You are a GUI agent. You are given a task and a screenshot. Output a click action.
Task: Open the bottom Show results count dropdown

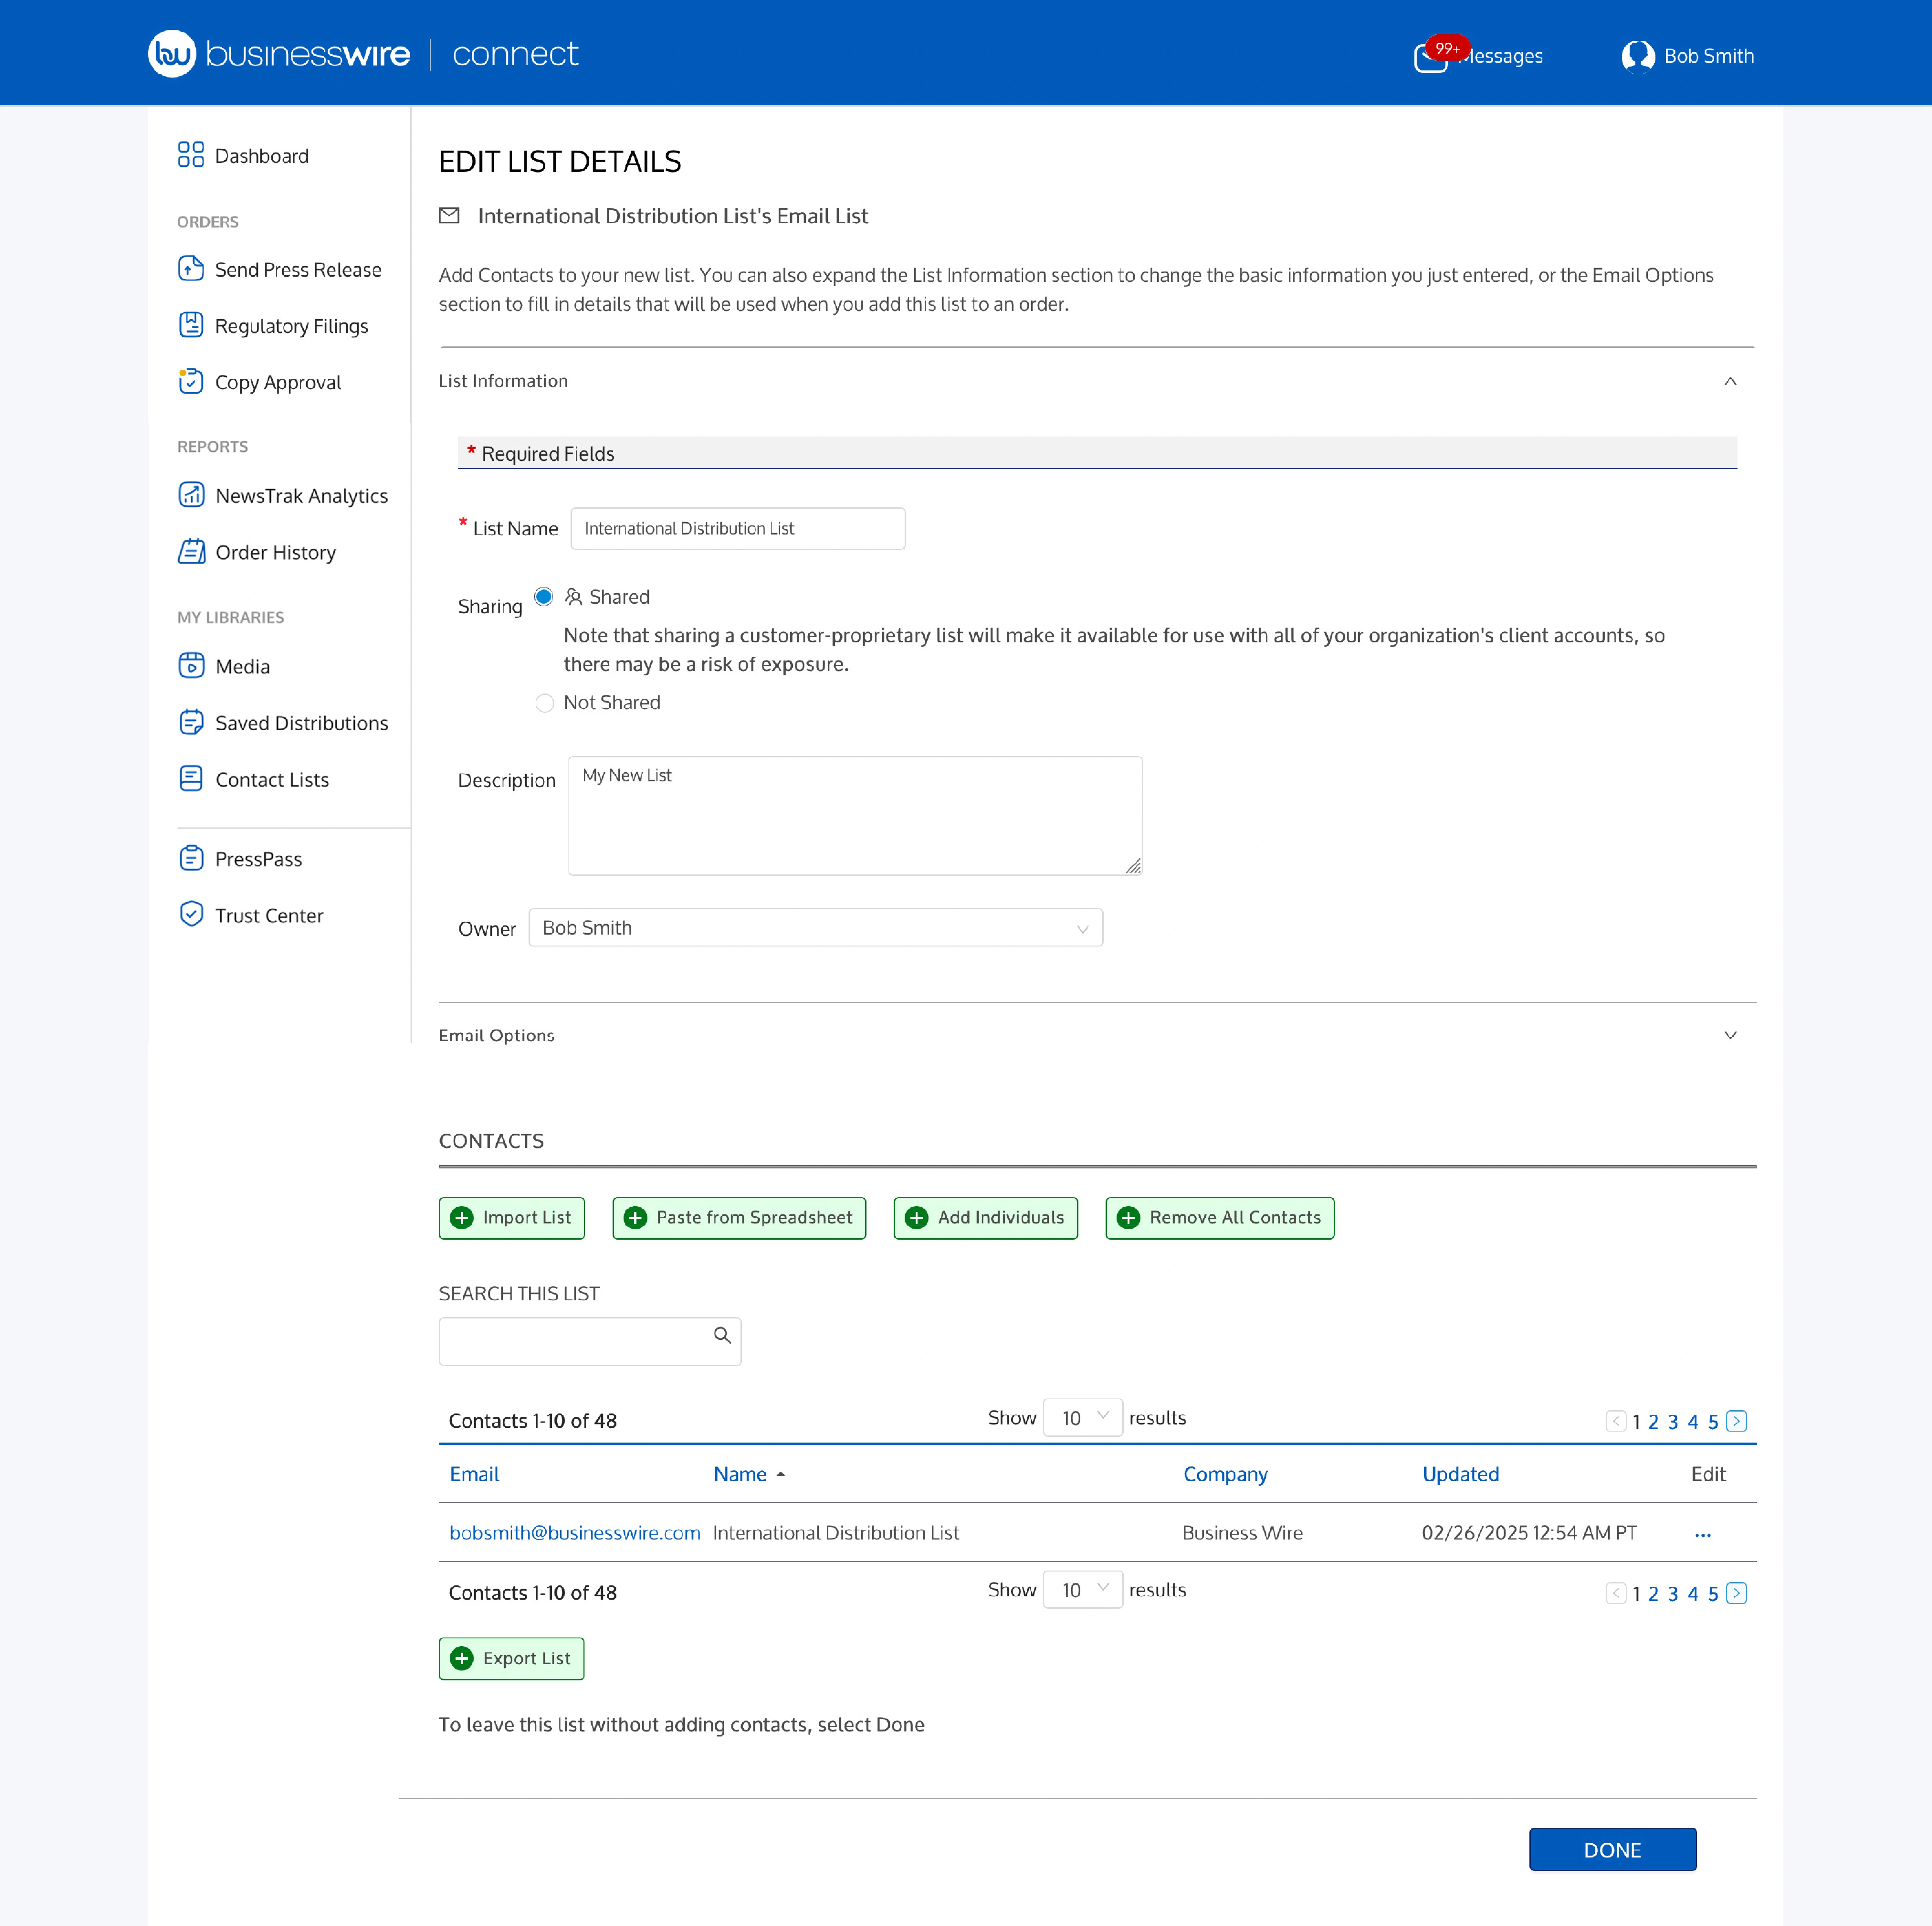(1083, 1590)
